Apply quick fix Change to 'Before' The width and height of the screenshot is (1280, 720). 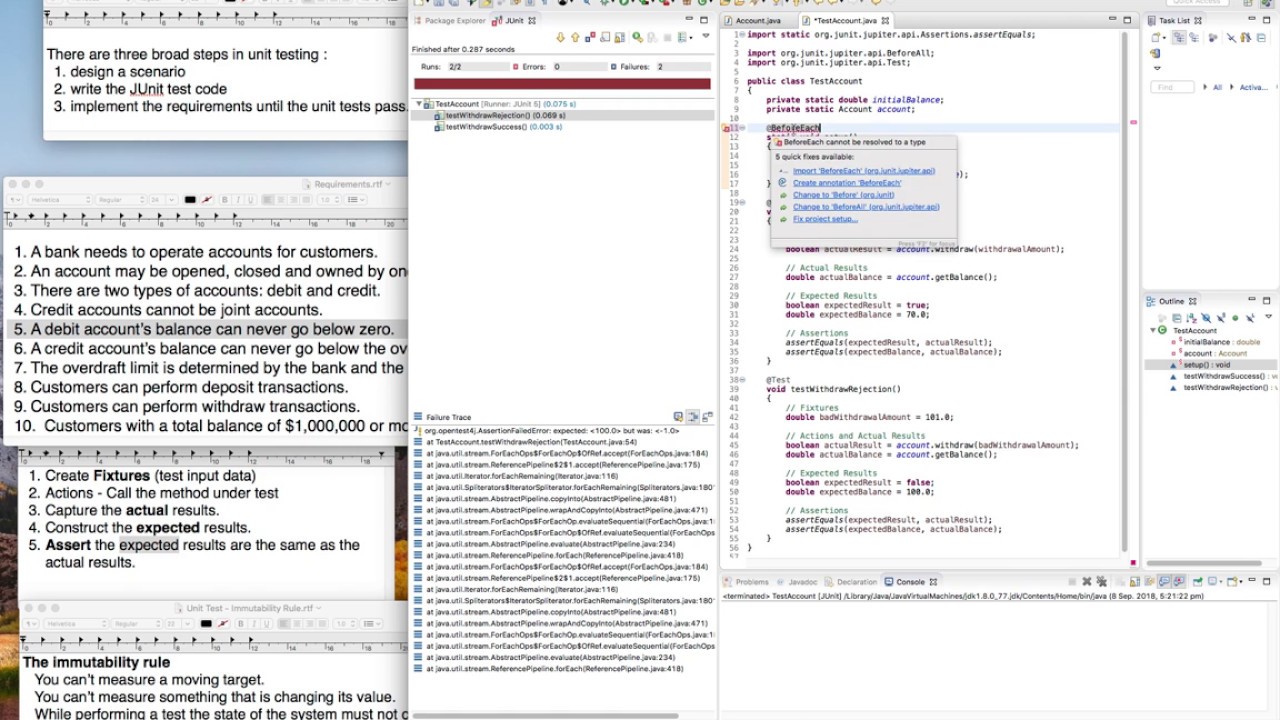pyautogui.click(x=844, y=195)
